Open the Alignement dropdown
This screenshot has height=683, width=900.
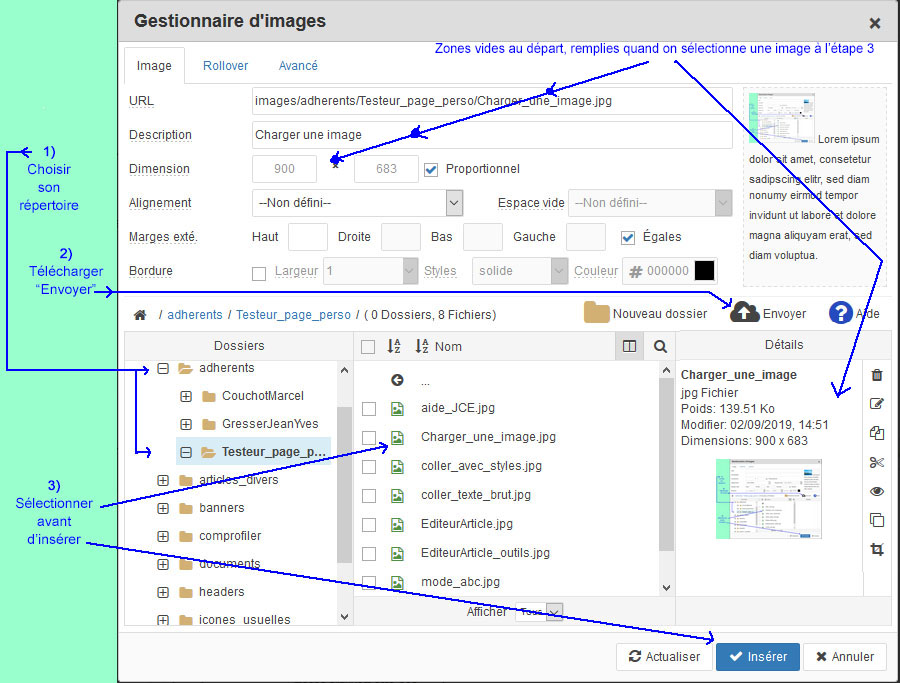click(x=357, y=203)
